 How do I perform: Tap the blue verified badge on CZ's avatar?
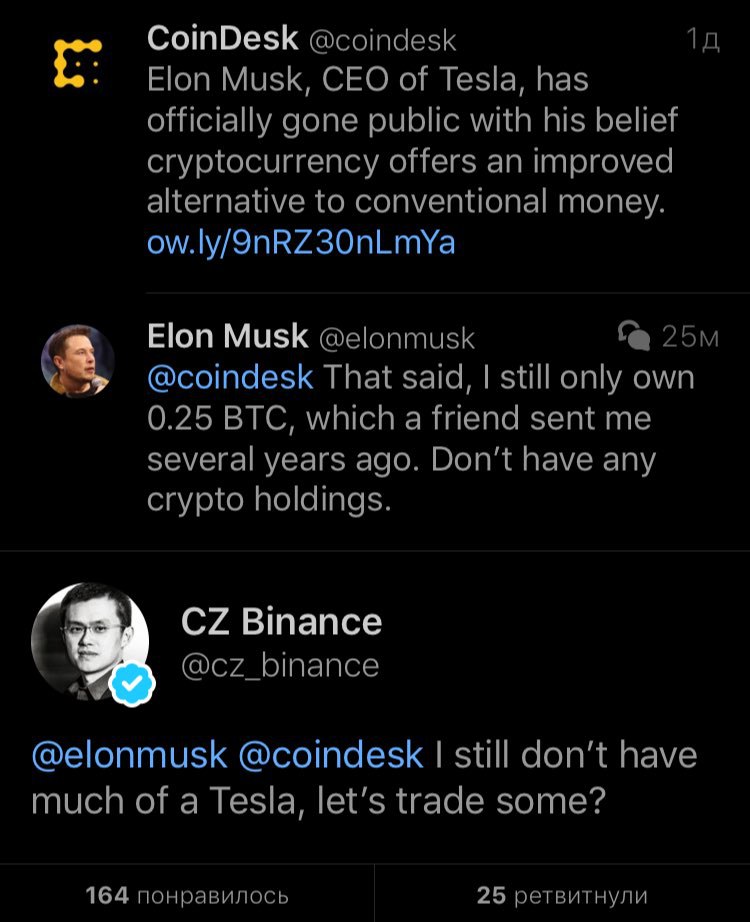133,683
